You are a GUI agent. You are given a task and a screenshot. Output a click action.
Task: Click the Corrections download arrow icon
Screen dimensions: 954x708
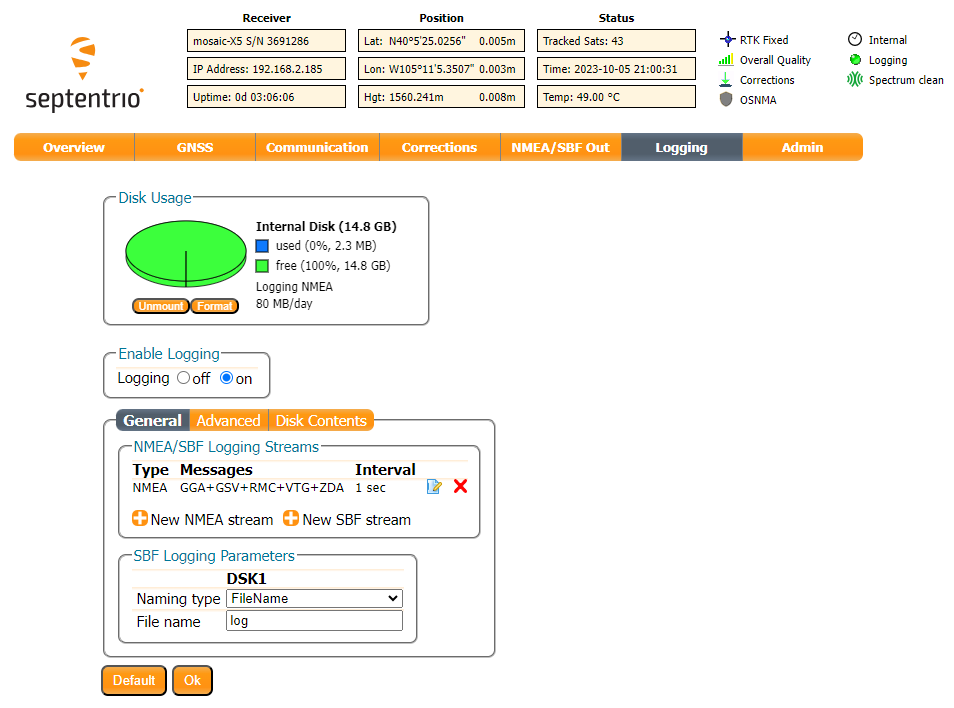(725, 80)
